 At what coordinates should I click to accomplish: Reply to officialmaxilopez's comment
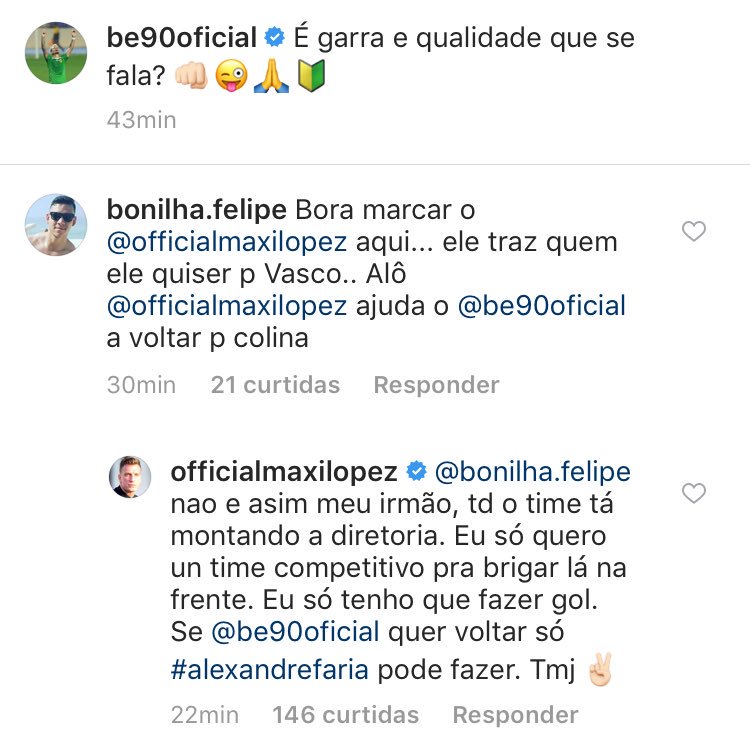coord(515,715)
